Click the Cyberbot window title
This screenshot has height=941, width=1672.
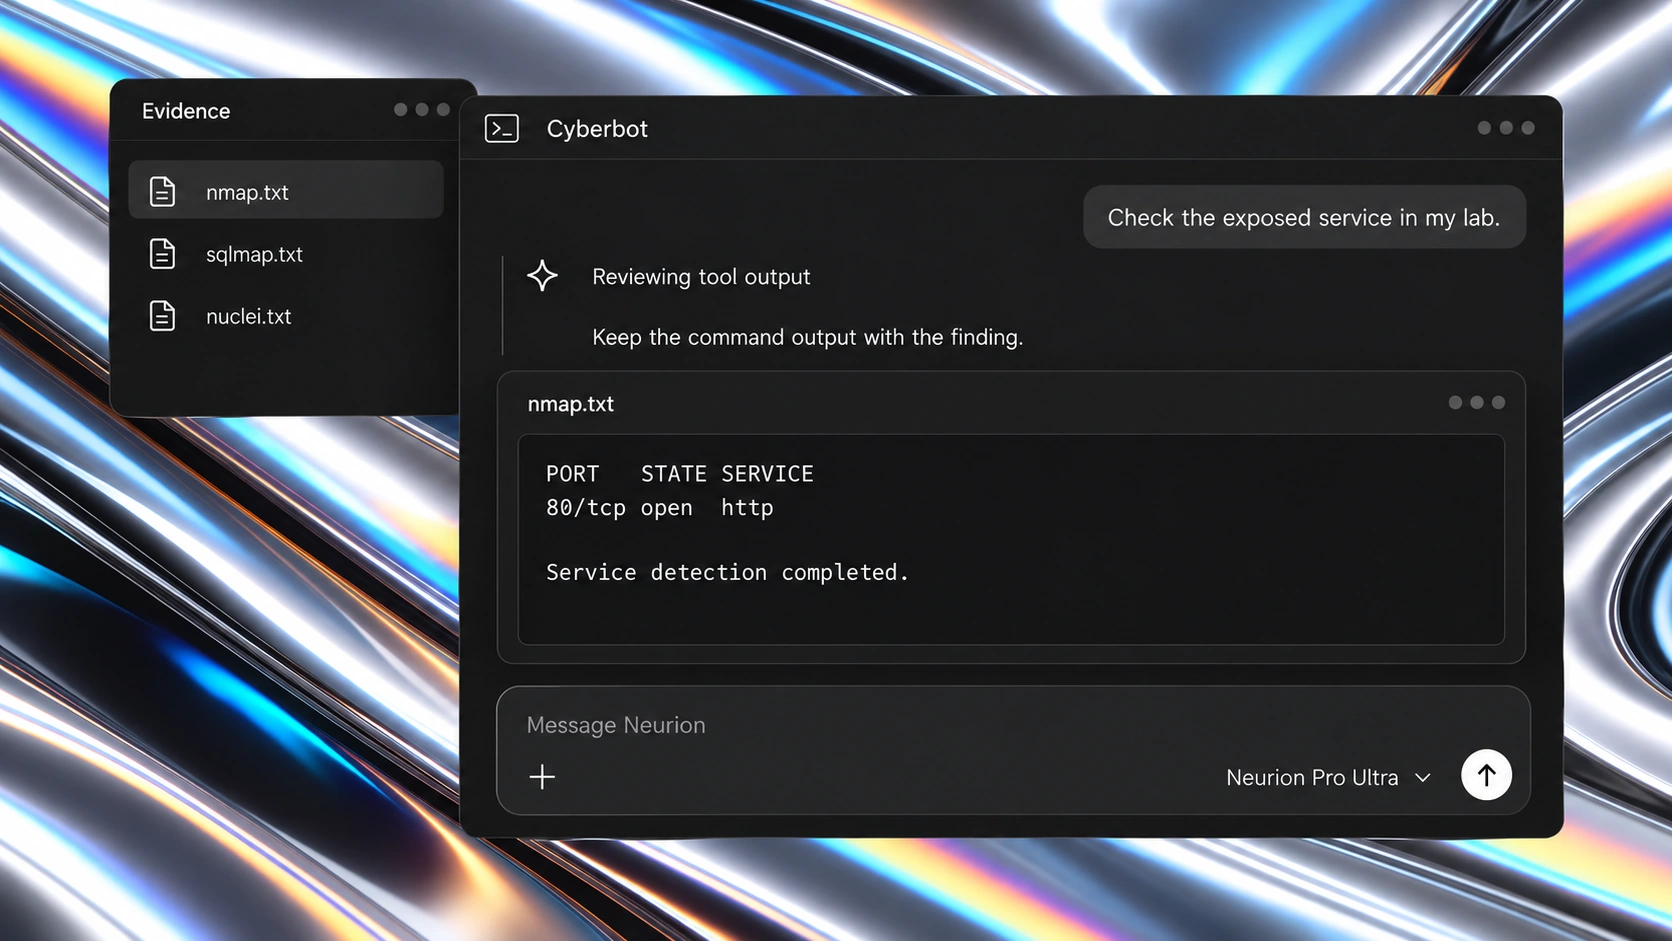[597, 129]
